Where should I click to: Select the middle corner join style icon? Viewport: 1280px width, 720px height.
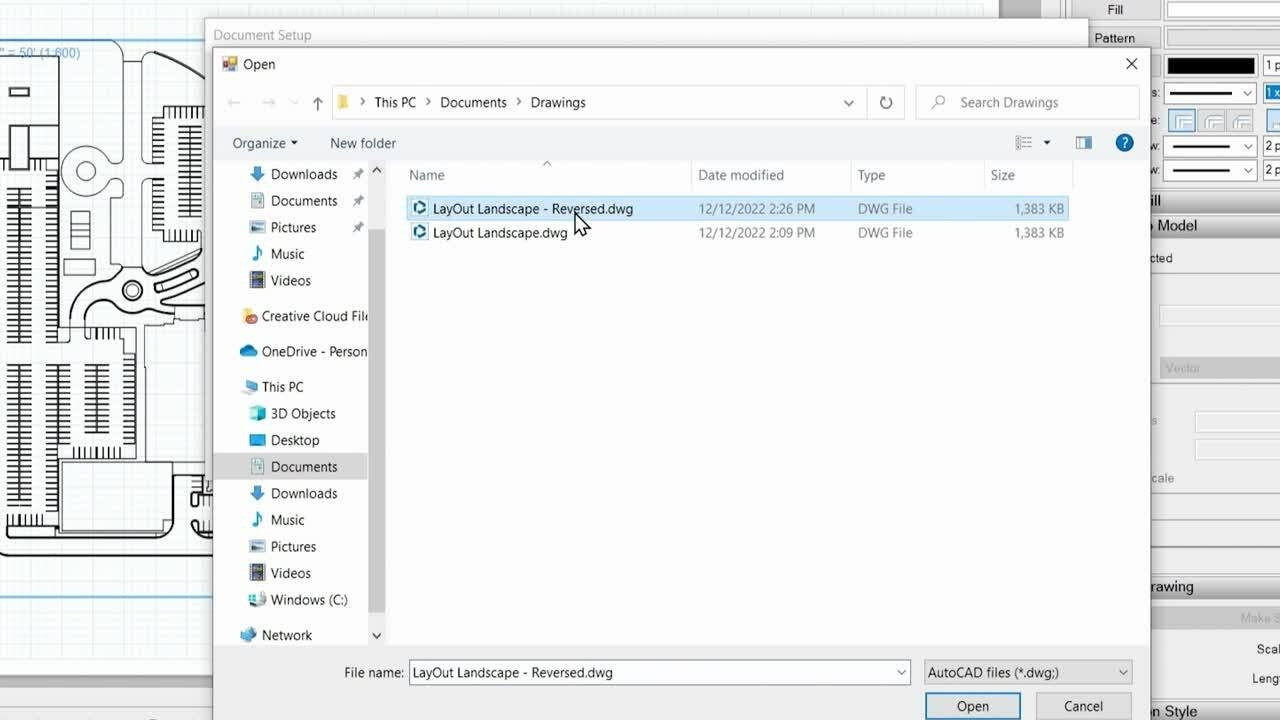click(1212, 120)
